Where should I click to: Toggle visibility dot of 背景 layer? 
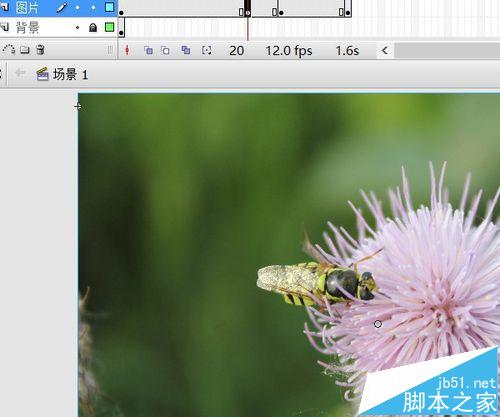pyautogui.click(x=77, y=27)
